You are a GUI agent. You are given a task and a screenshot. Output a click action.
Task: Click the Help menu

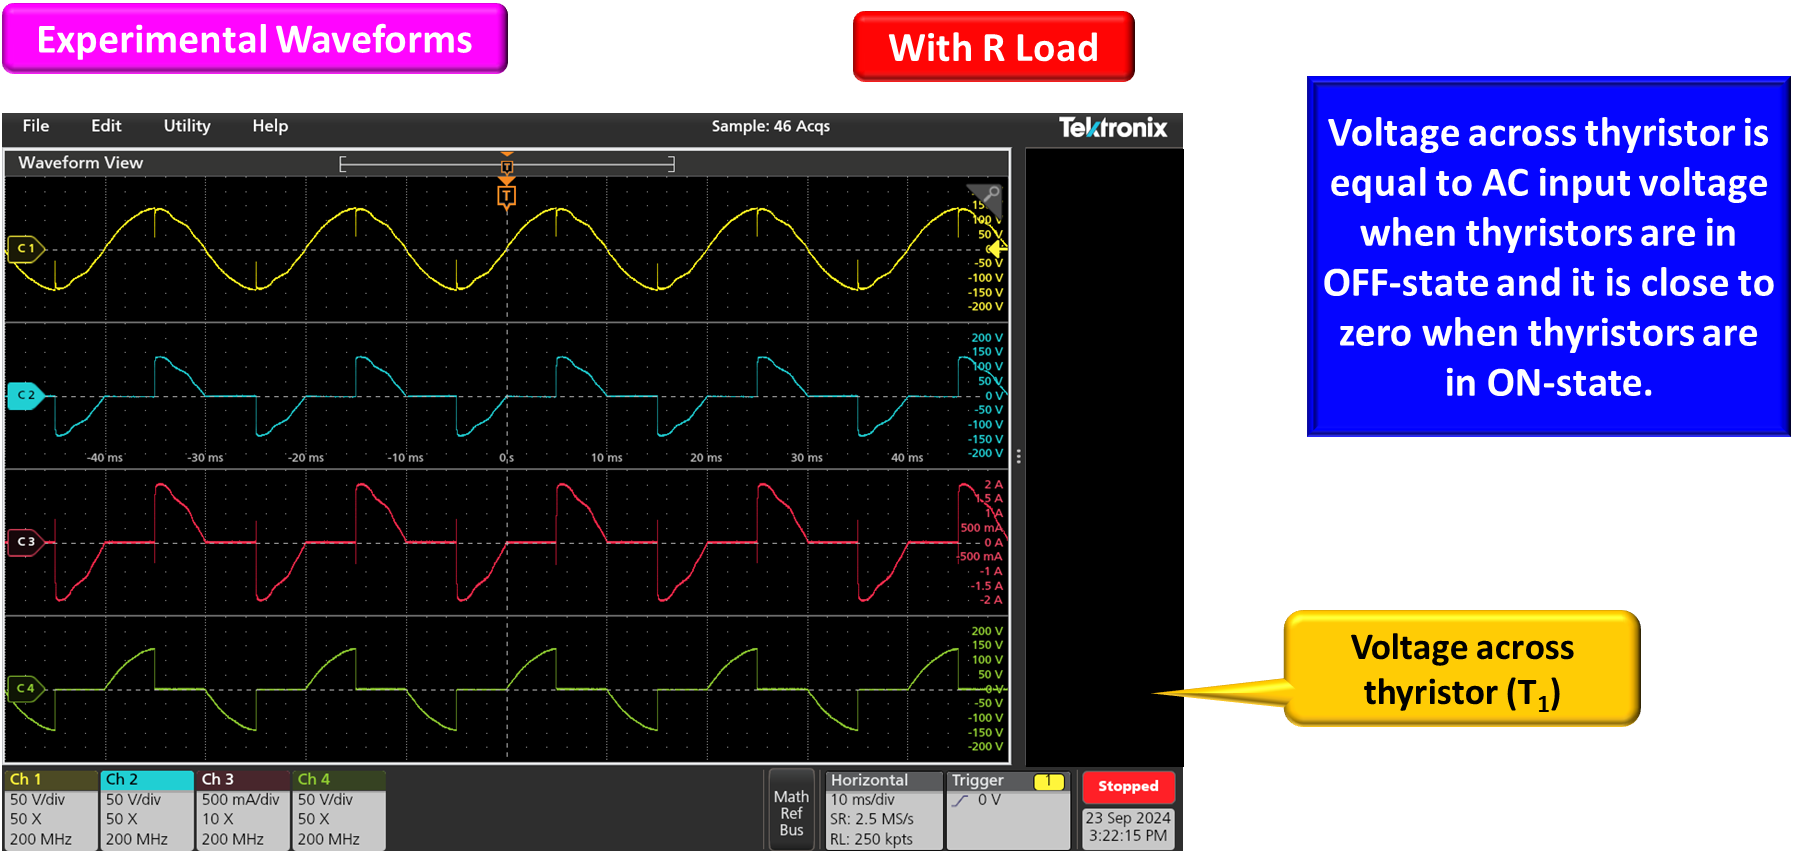(270, 126)
